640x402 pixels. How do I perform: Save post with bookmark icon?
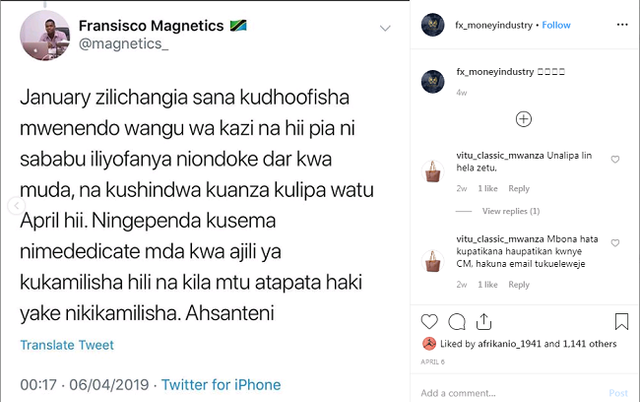[620, 321]
